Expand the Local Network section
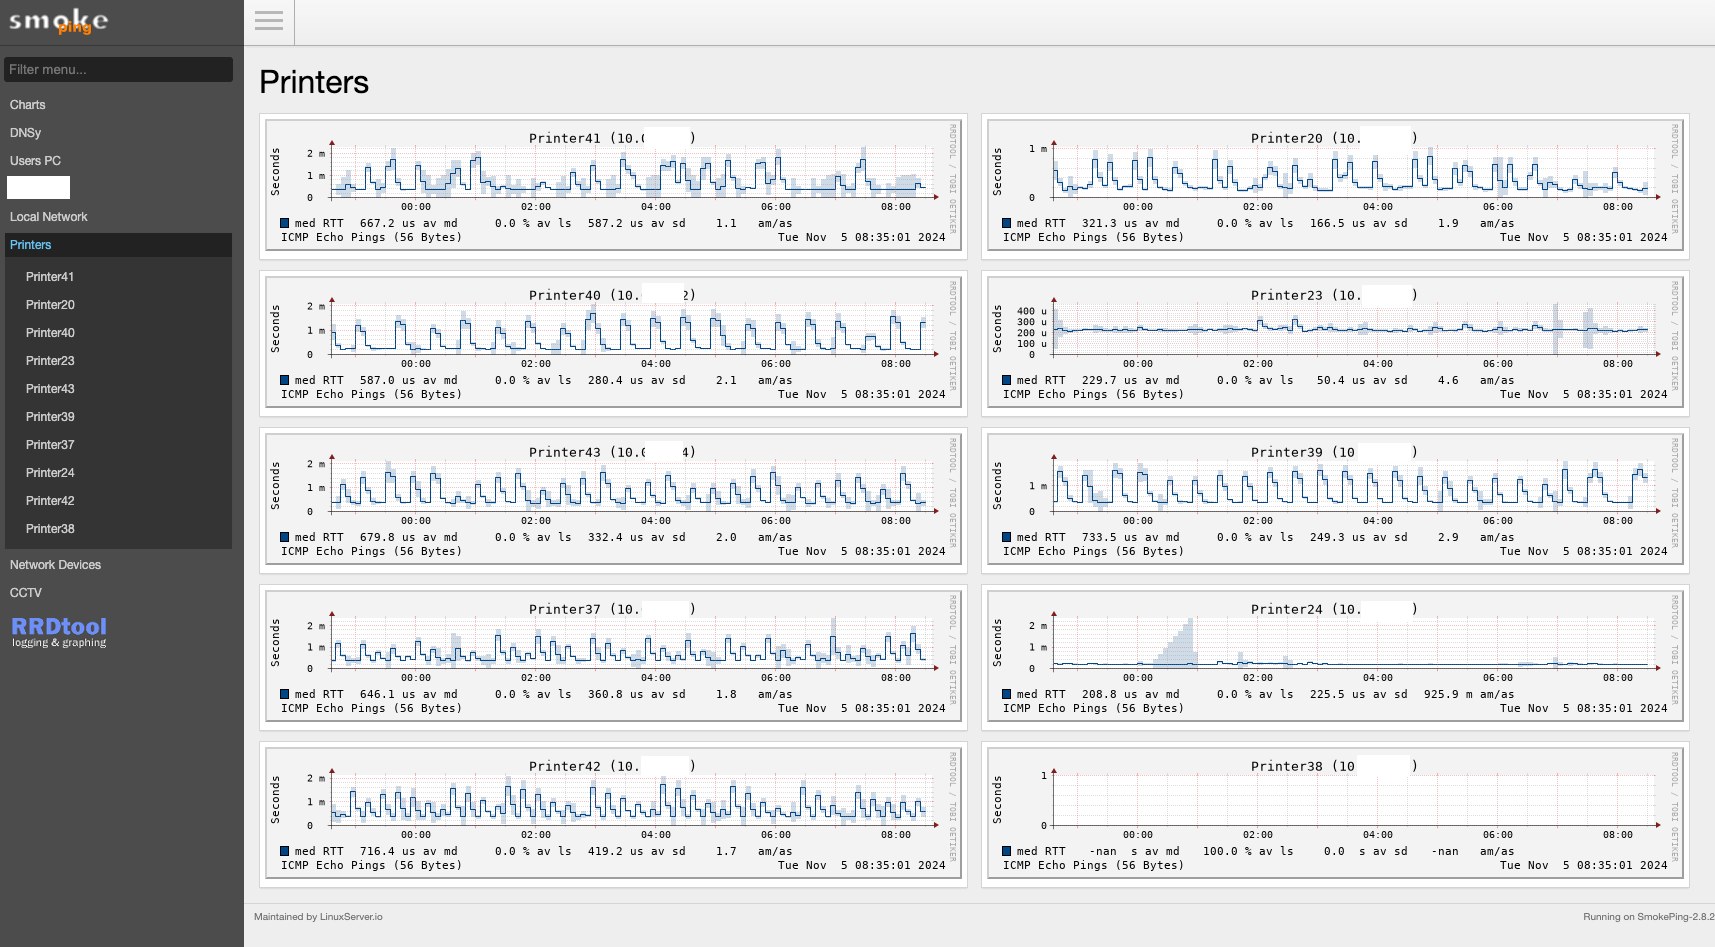This screenshot has width=1715, height=947. click(49, 217)
